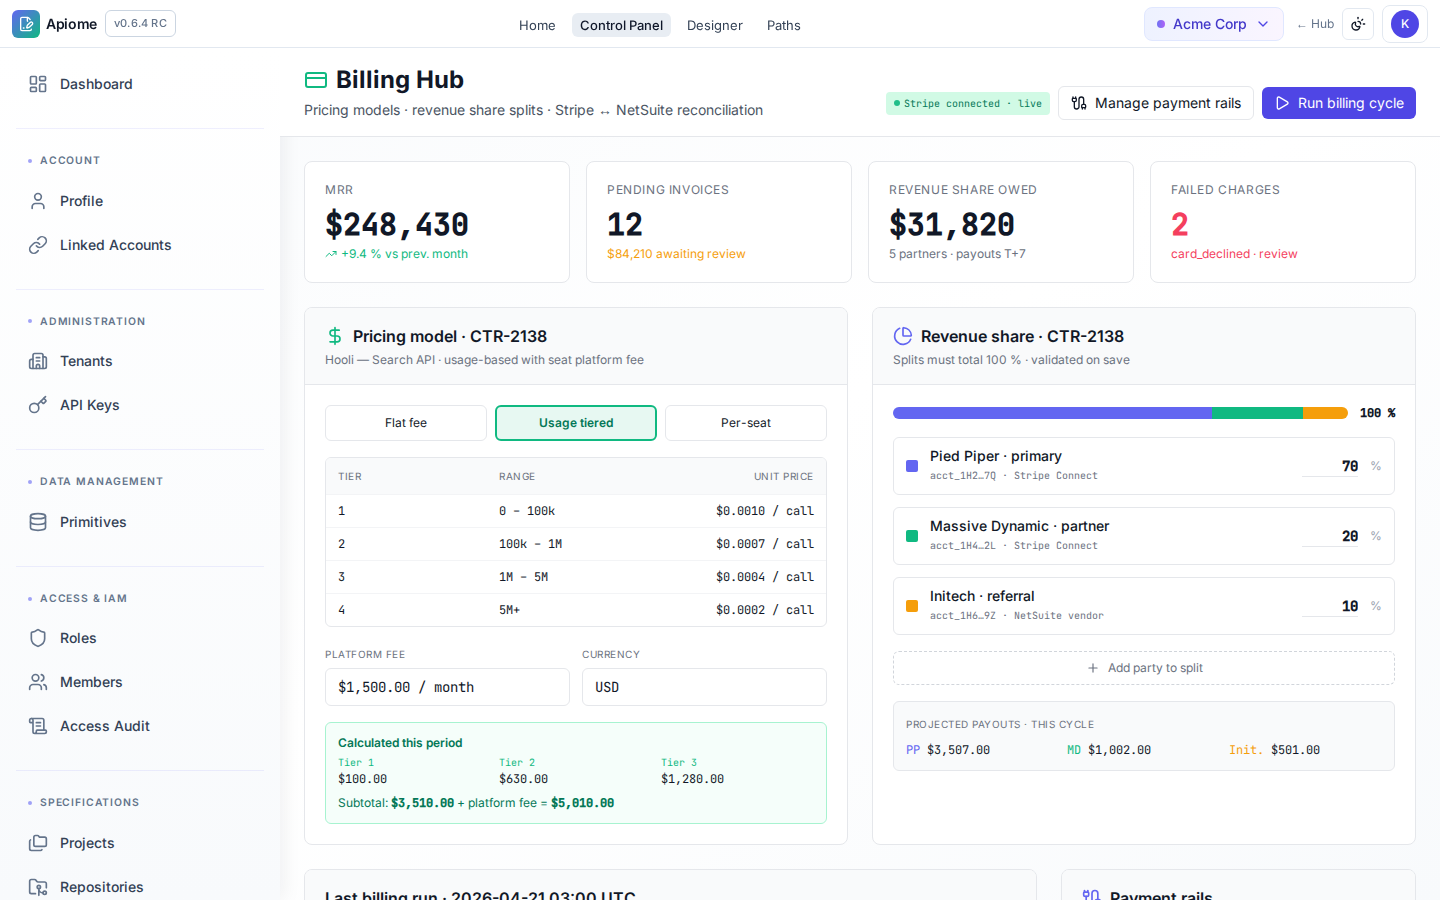The height and width of the screenshot is (900, 1440).
Task: Click the Stripe connected live badge
Action: click(x=968, y=103)
